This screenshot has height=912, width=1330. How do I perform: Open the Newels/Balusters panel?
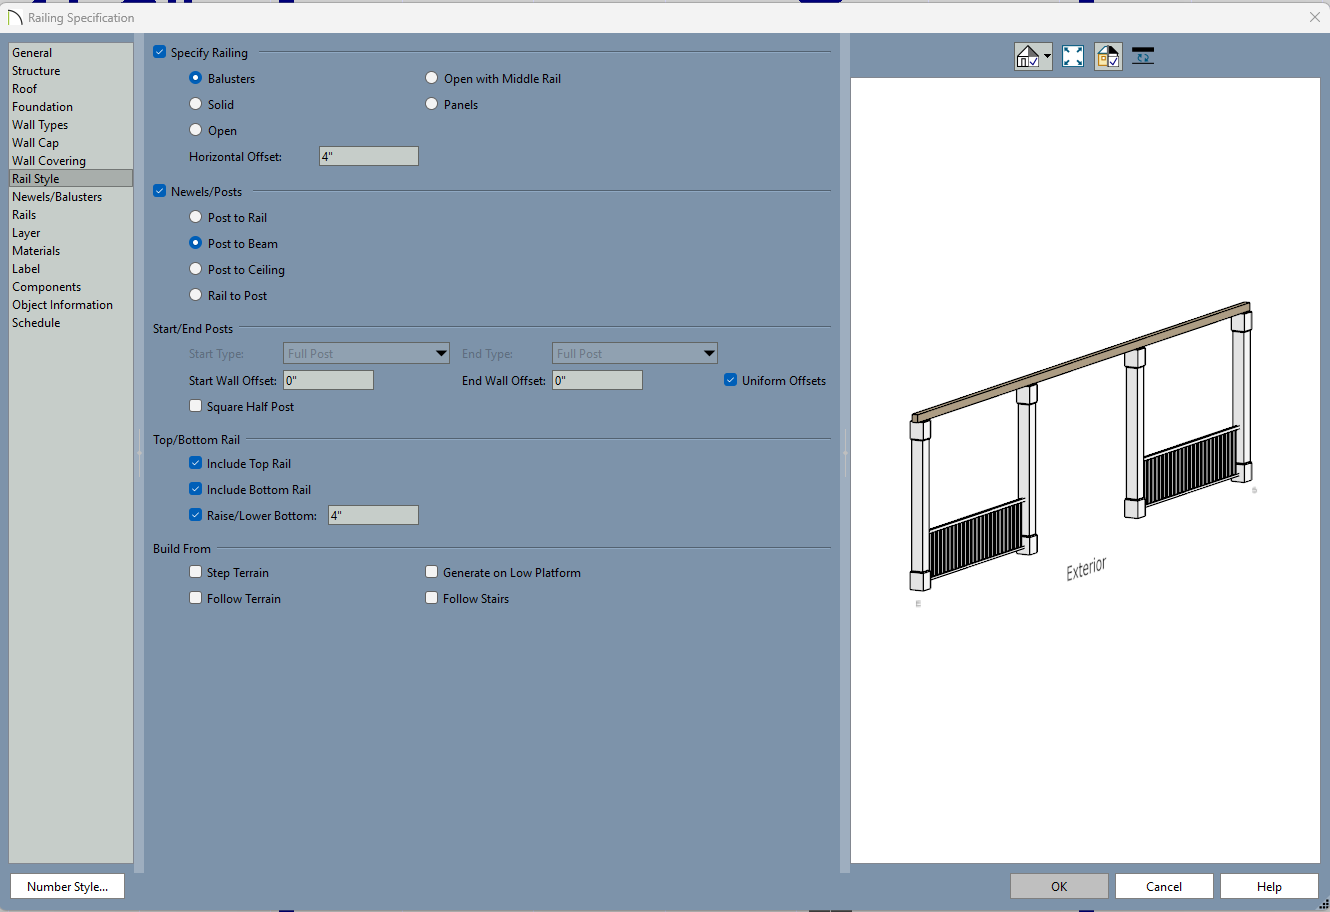57,197
